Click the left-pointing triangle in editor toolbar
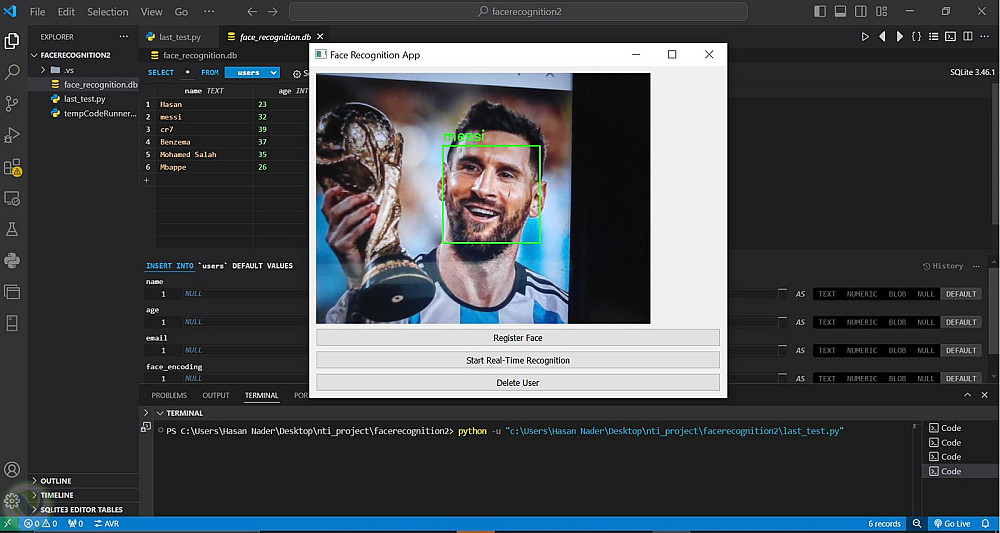 click(882, 37)
